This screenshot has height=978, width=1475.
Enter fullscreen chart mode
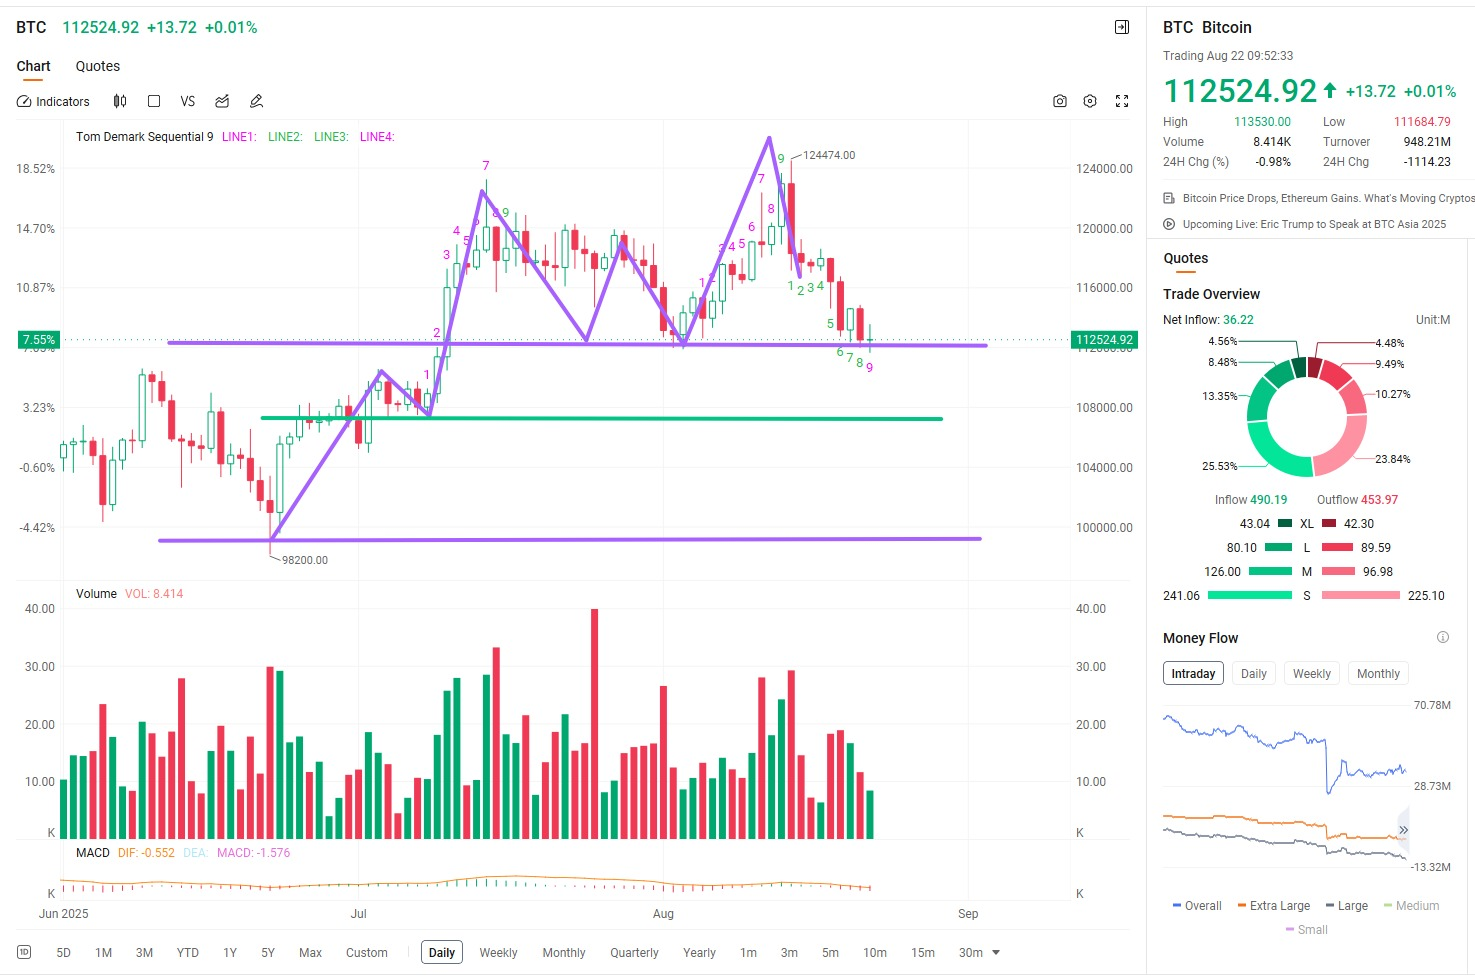coord(1122,101)
